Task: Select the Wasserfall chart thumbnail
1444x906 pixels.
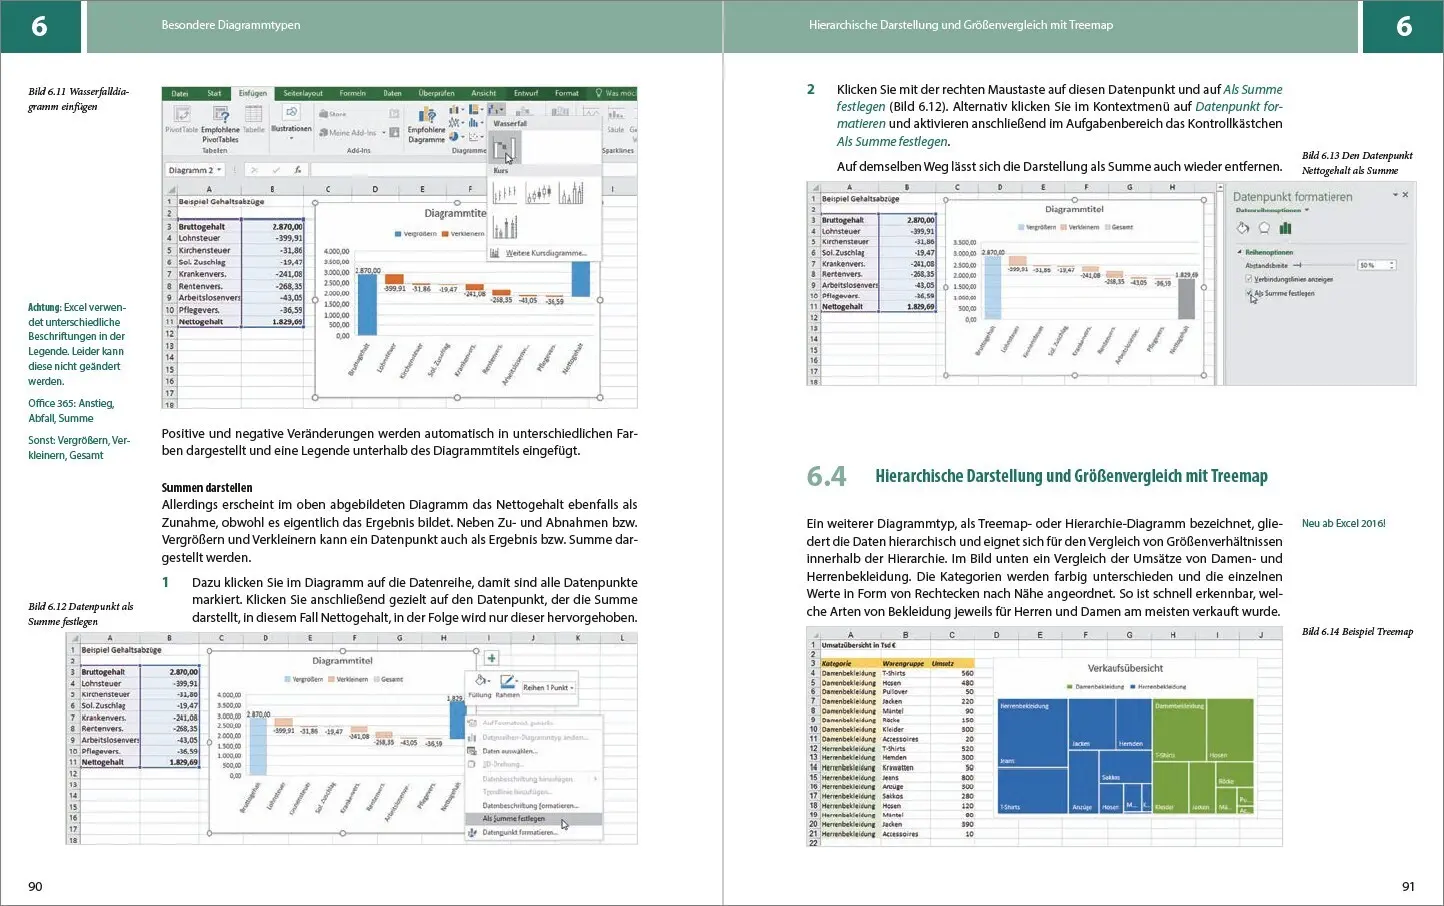Action: click(505, 149)
